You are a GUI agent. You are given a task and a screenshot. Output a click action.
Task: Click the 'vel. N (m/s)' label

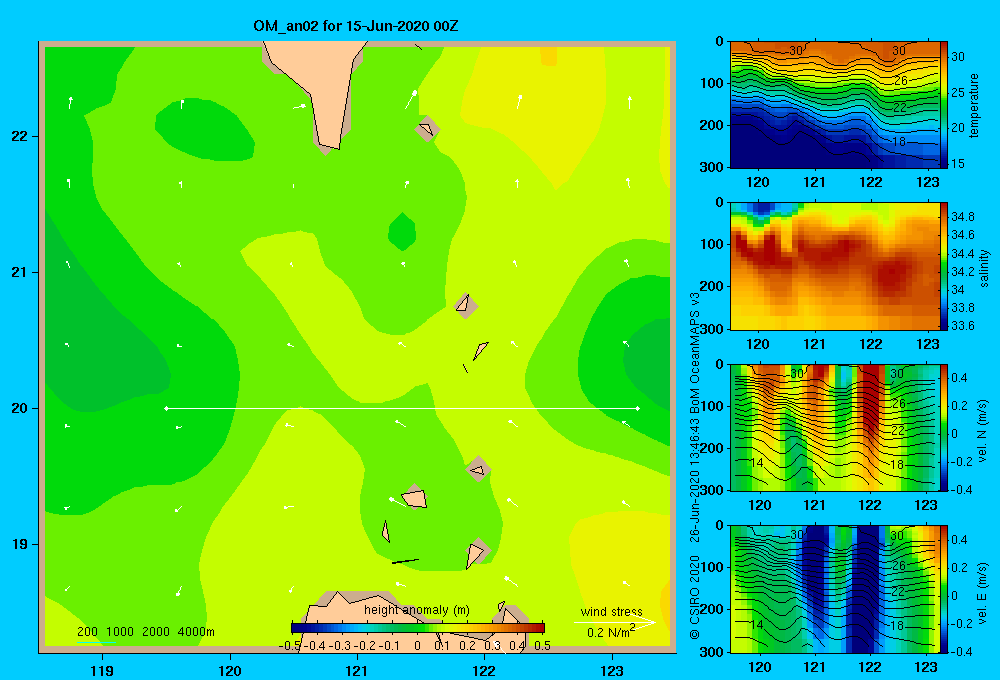tap(983, 431)
